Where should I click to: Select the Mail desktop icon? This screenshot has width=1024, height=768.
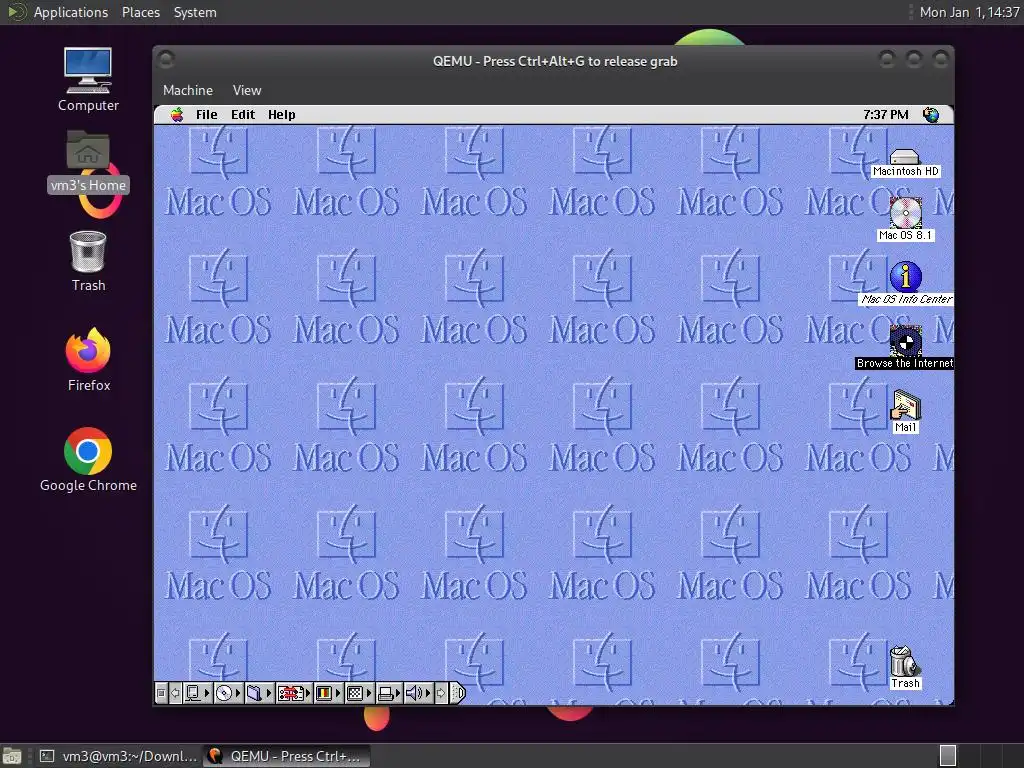pos(905,411)
